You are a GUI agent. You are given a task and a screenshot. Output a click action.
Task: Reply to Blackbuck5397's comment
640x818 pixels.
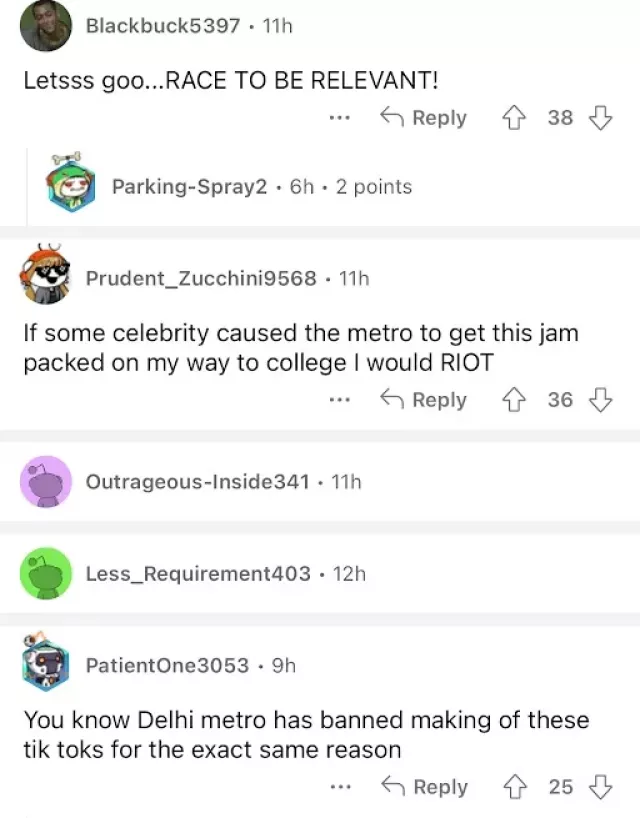click(x=423, y=117)
